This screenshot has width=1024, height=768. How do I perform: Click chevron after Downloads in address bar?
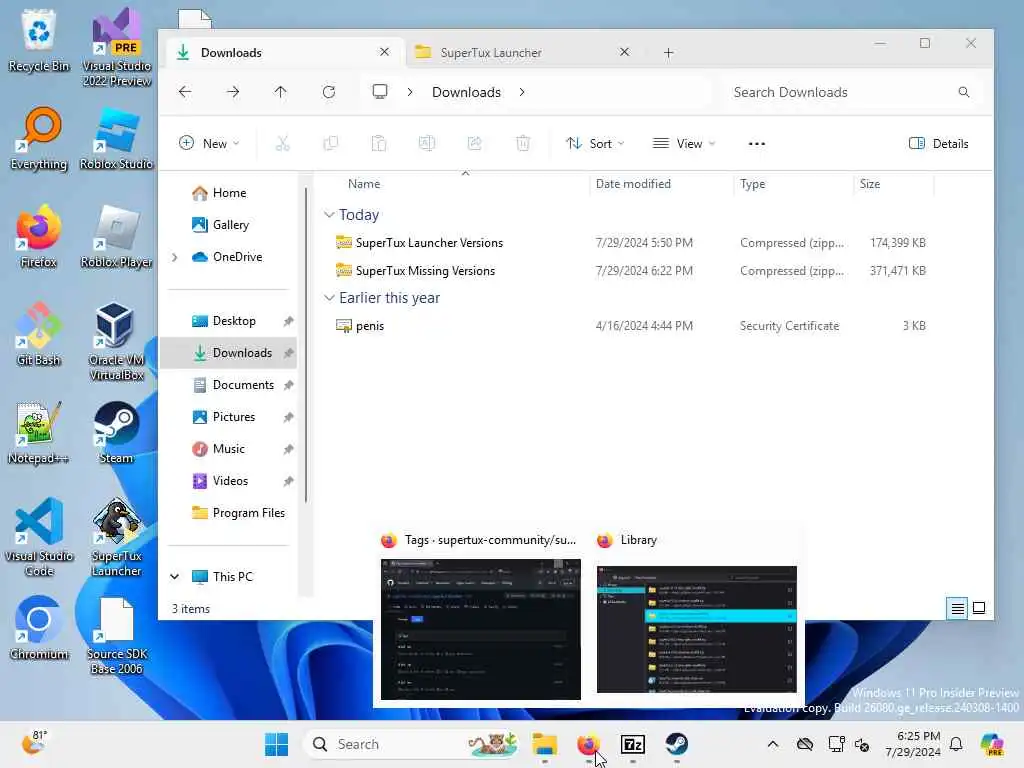coord(522,92)
